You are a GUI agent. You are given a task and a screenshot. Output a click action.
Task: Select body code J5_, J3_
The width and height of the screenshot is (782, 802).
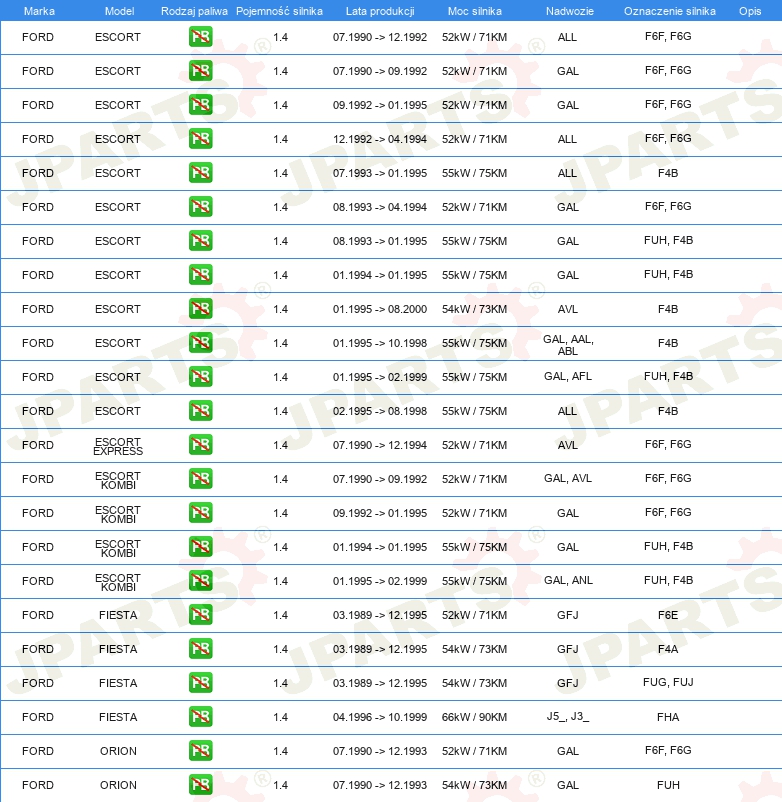(x=568, y=716)
